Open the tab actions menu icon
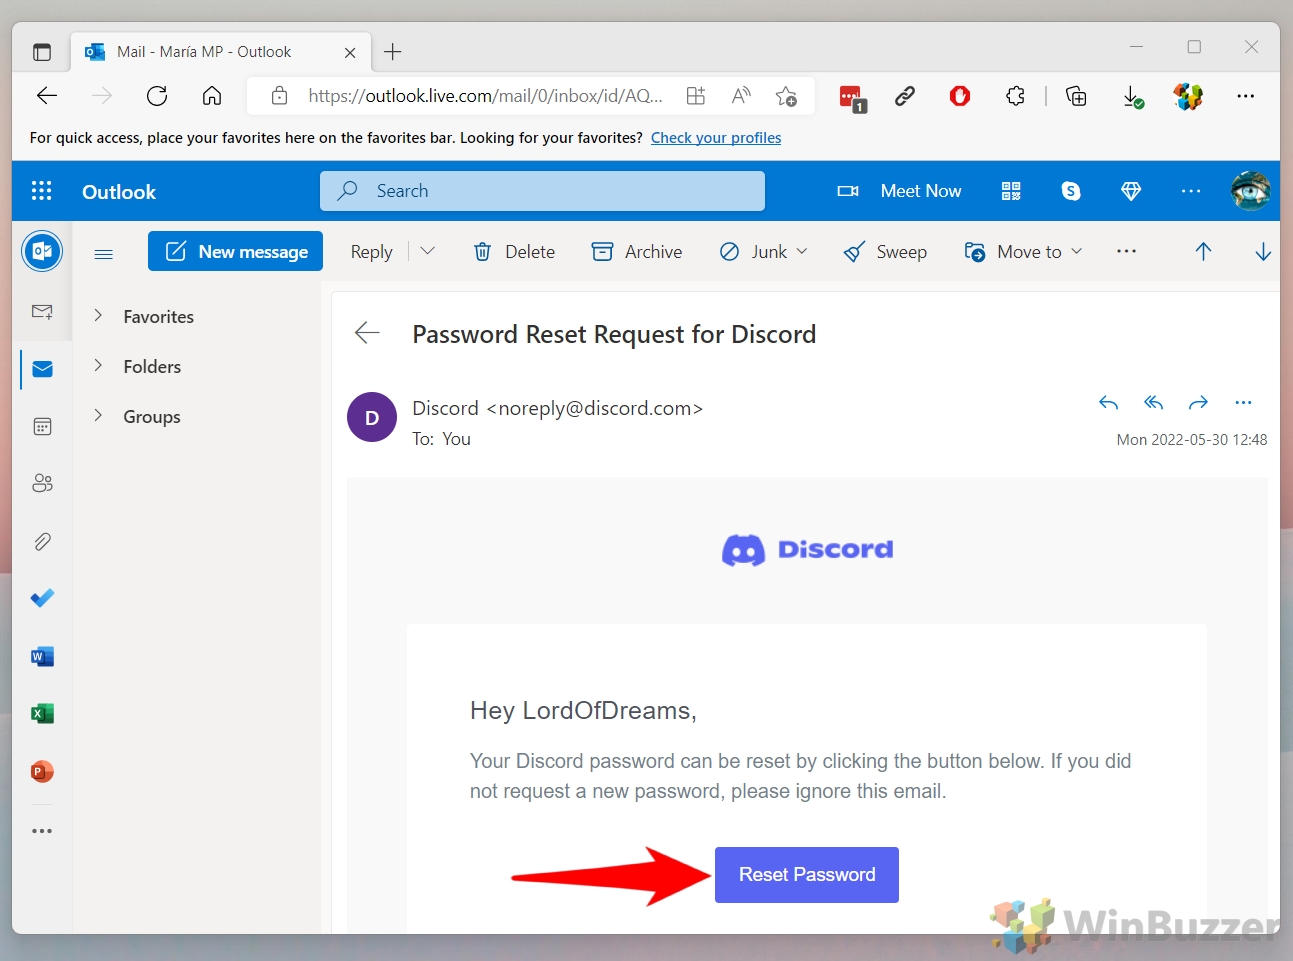 (x=42, y=52)
